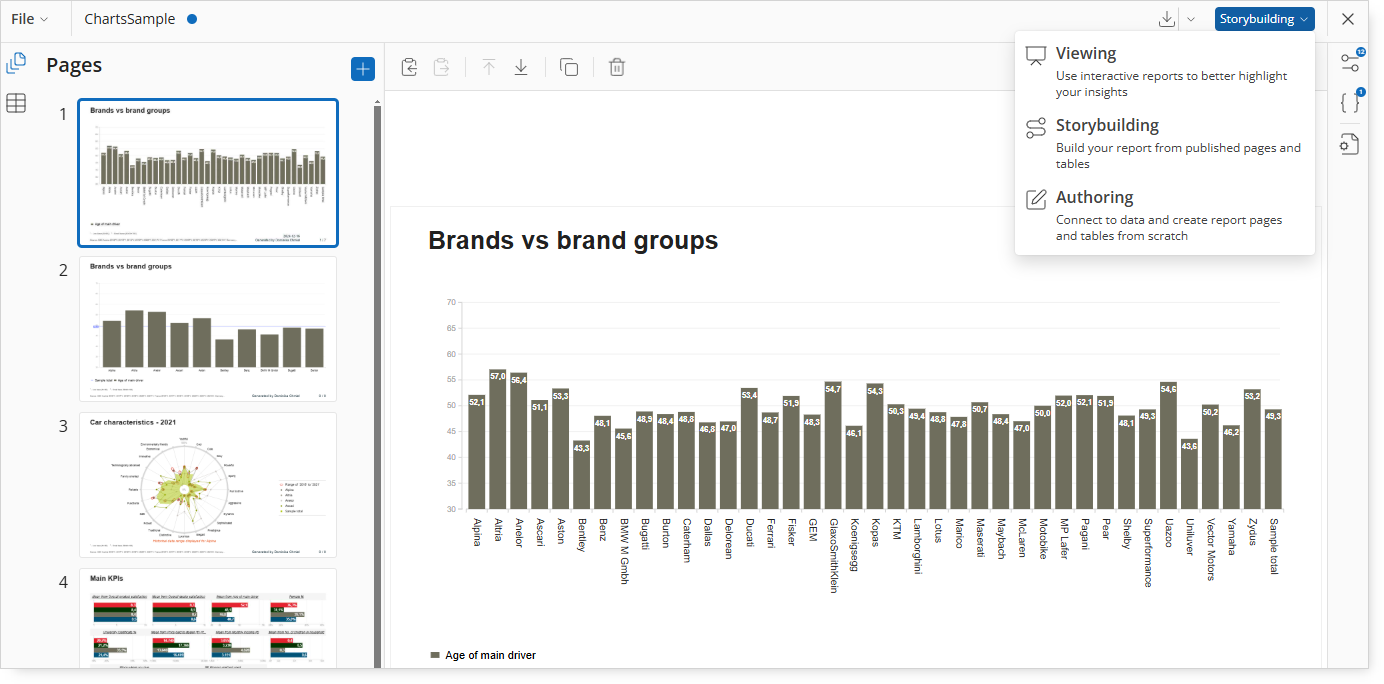Open the Pages panel from left sidebar
Image resolution: width=1384 pixels, height=684 pixels.
pos(16,64)
